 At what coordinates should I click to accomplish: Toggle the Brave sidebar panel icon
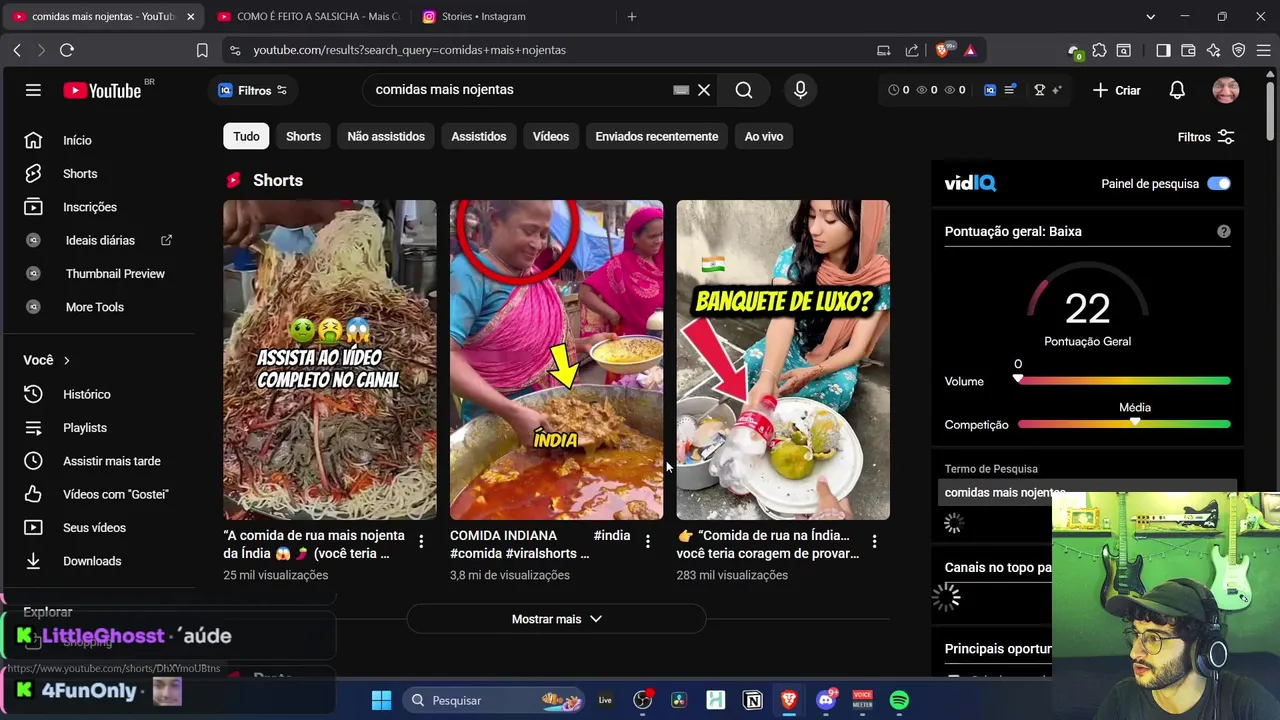point(1163,50)
